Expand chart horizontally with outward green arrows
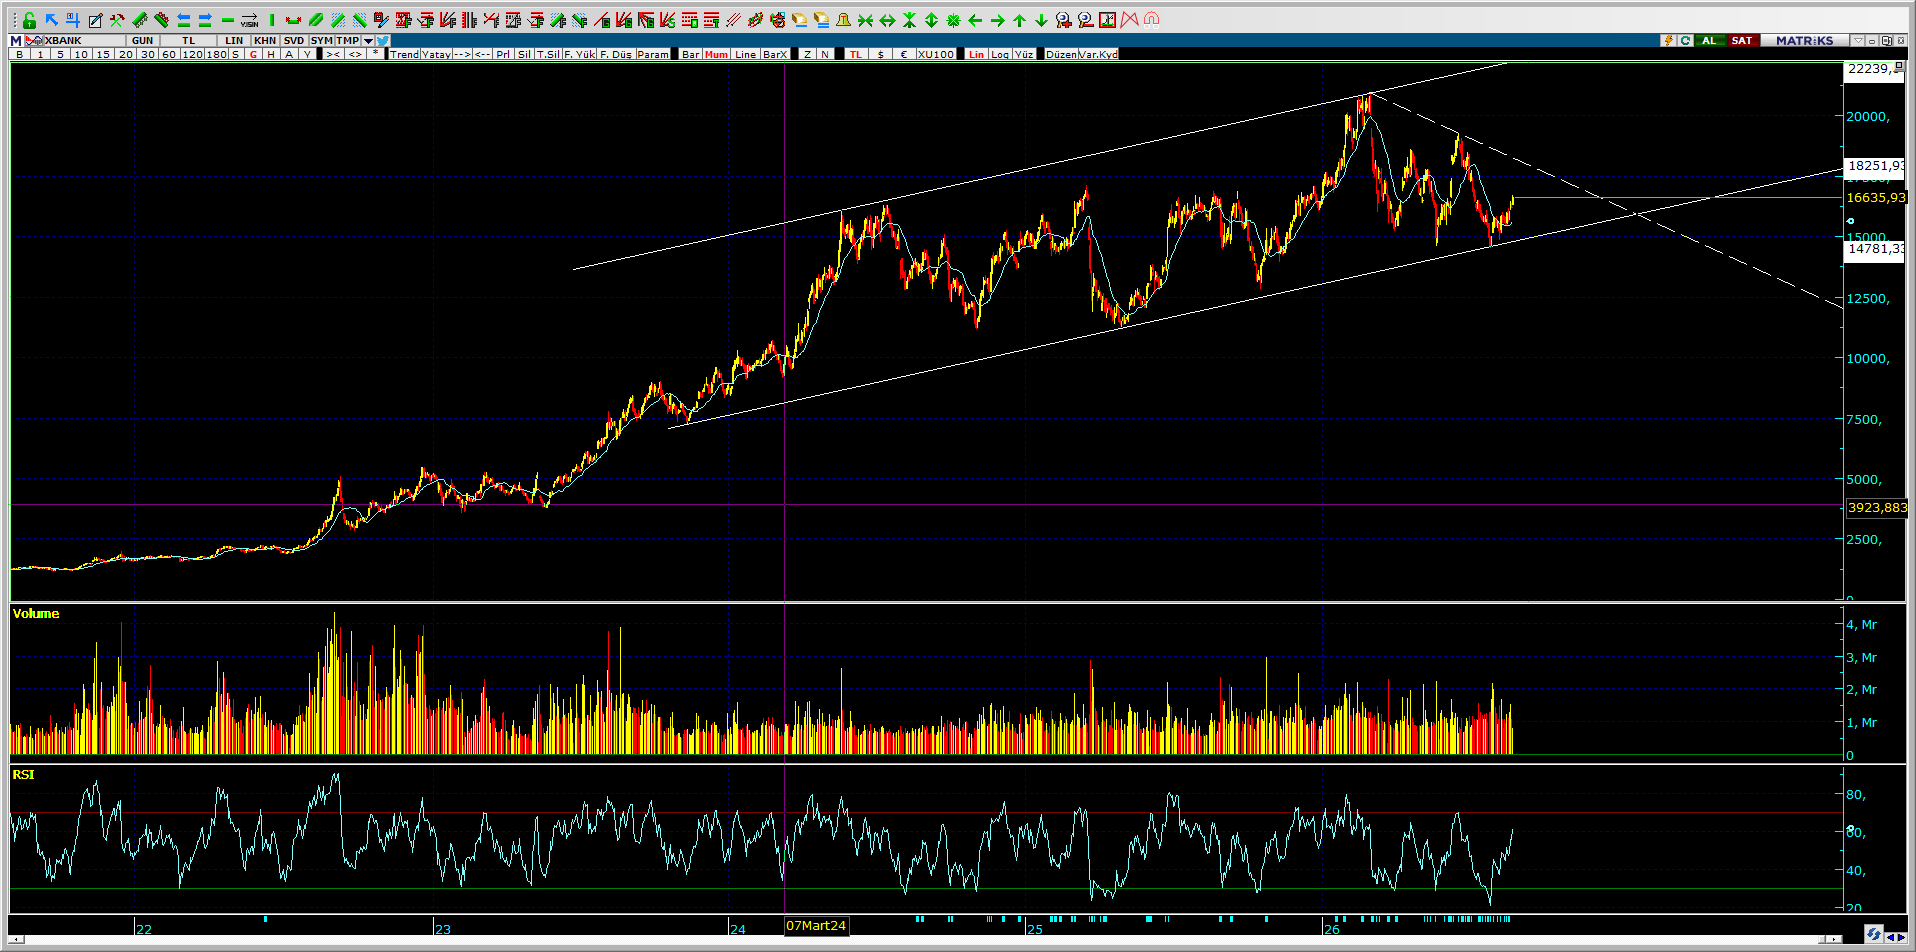Screen dimensions: 1916x952 tap(887, 20)
